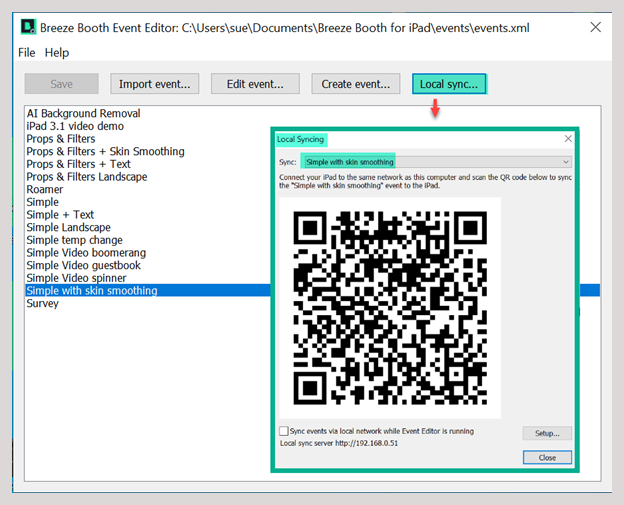Open the Sync event dropdown in Local Syncing

click(436, 162)
